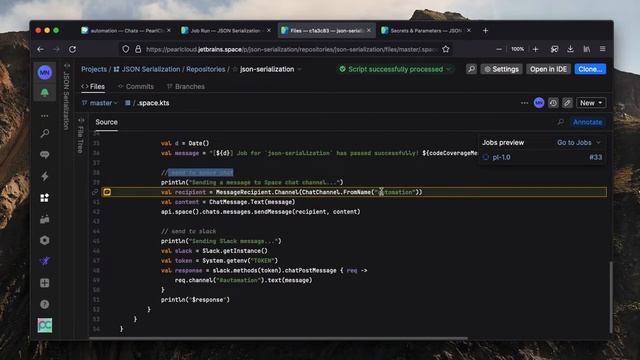Open the MN user avatar in sidebar
The width and height of the screenshot is (640, 360).
tap(44, 72)
